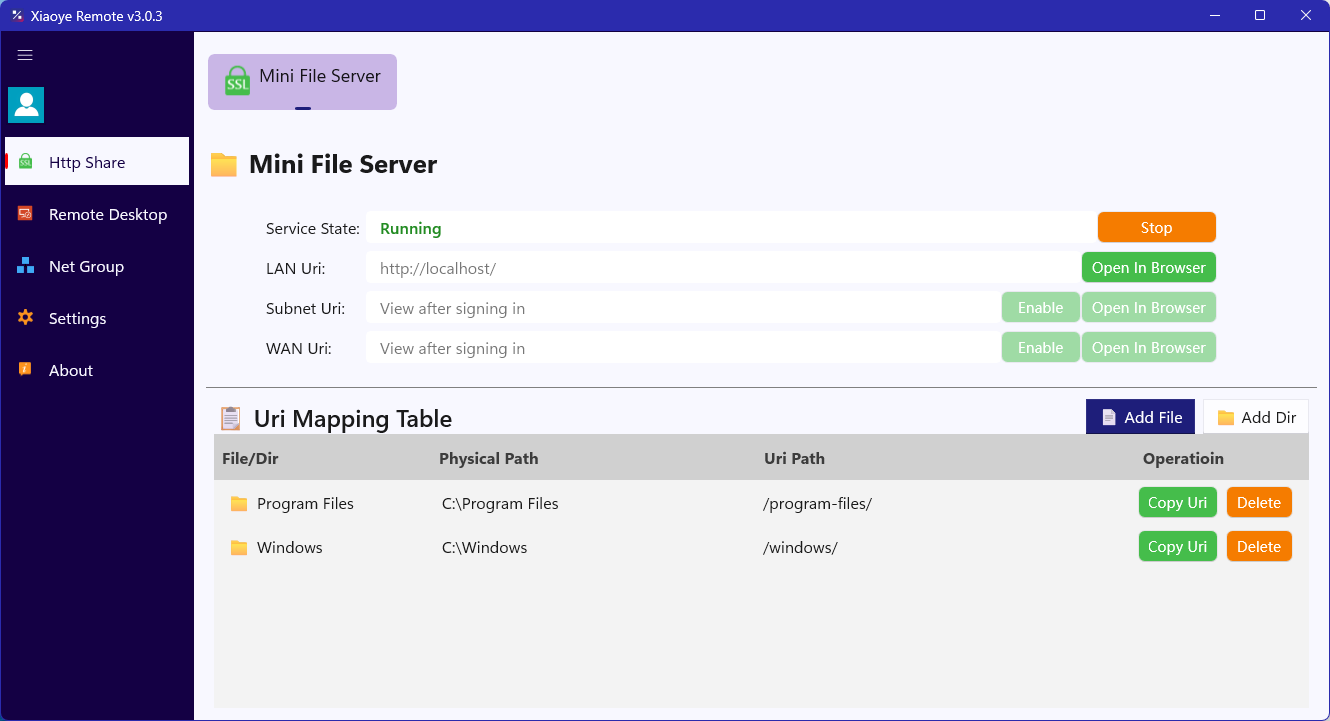Screen dimensions: 1330x721
Task: Select the Program Files row name
Action: tap(305, 504)
